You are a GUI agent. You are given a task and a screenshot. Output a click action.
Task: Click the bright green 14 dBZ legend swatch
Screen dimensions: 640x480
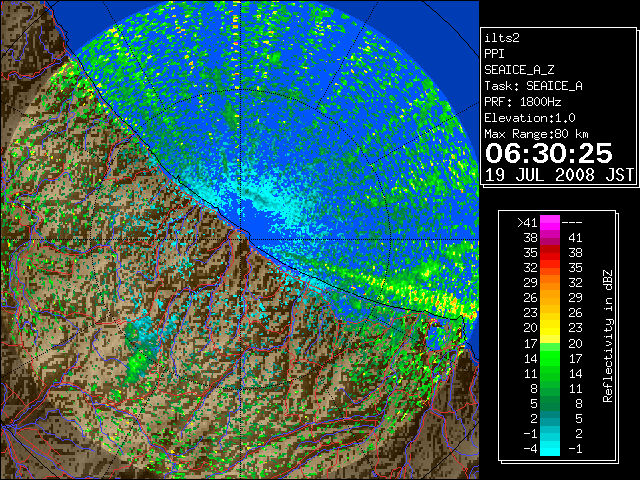coord(550,358)
